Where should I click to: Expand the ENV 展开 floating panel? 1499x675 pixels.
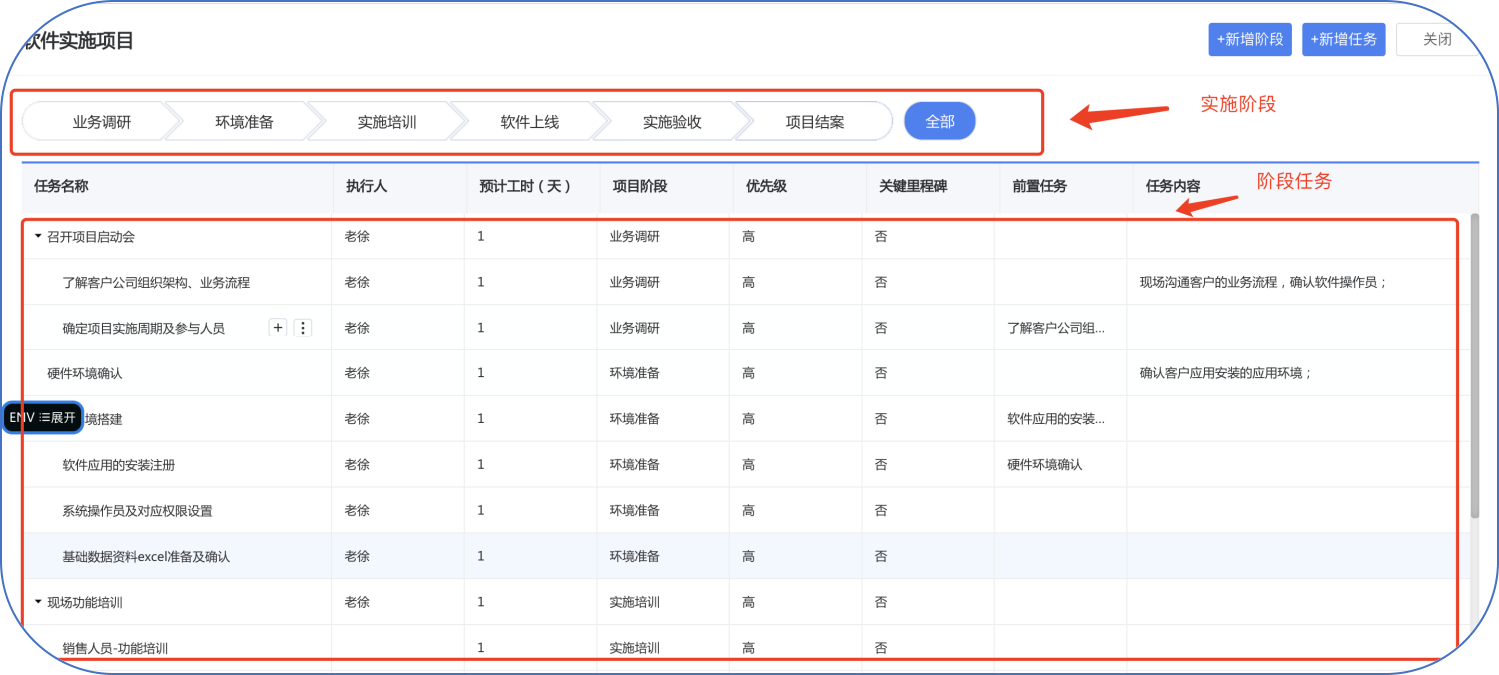pyautogui.click(x=42, y=417)
